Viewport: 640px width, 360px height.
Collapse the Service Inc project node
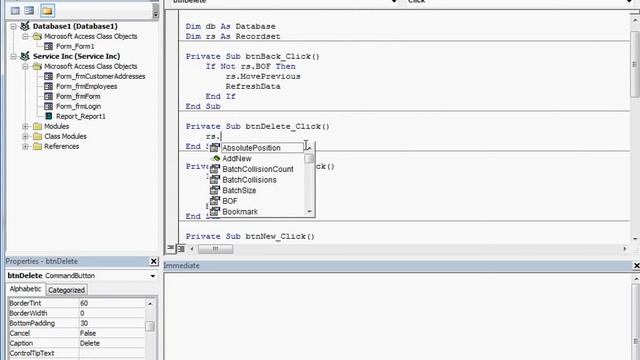(13, 56)
